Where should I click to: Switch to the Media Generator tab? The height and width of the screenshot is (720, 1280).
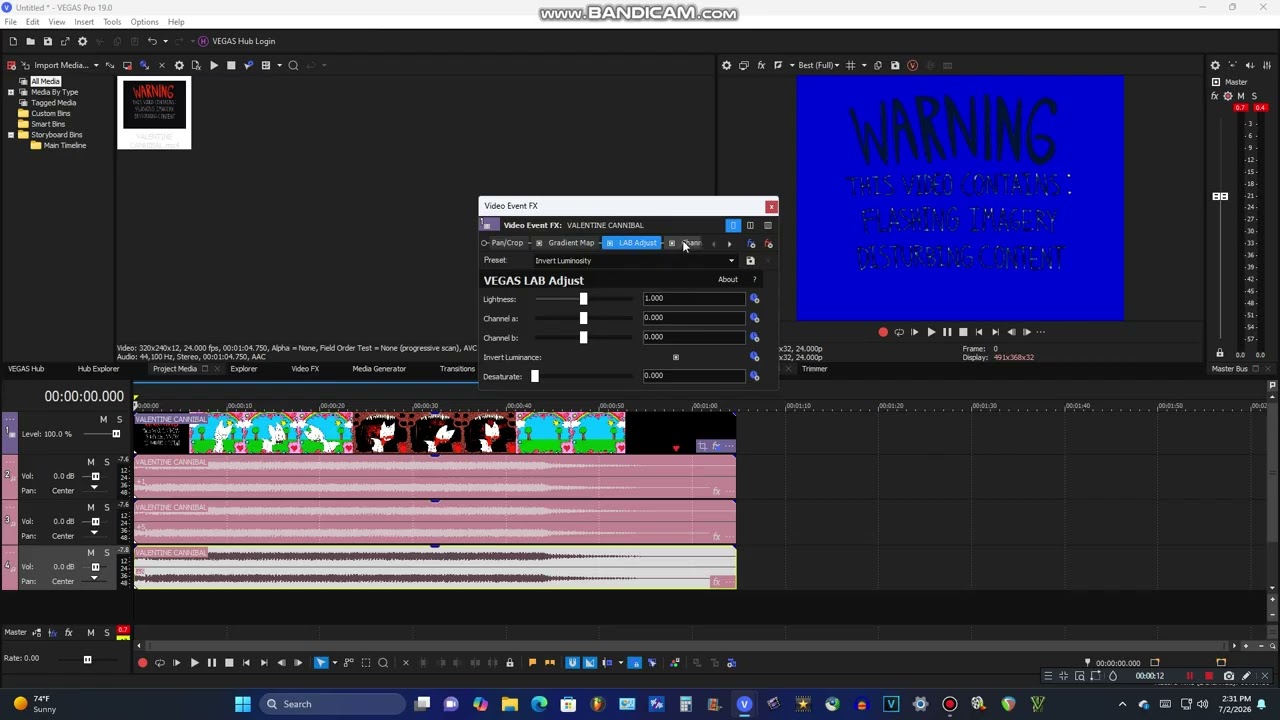(379, 369)
